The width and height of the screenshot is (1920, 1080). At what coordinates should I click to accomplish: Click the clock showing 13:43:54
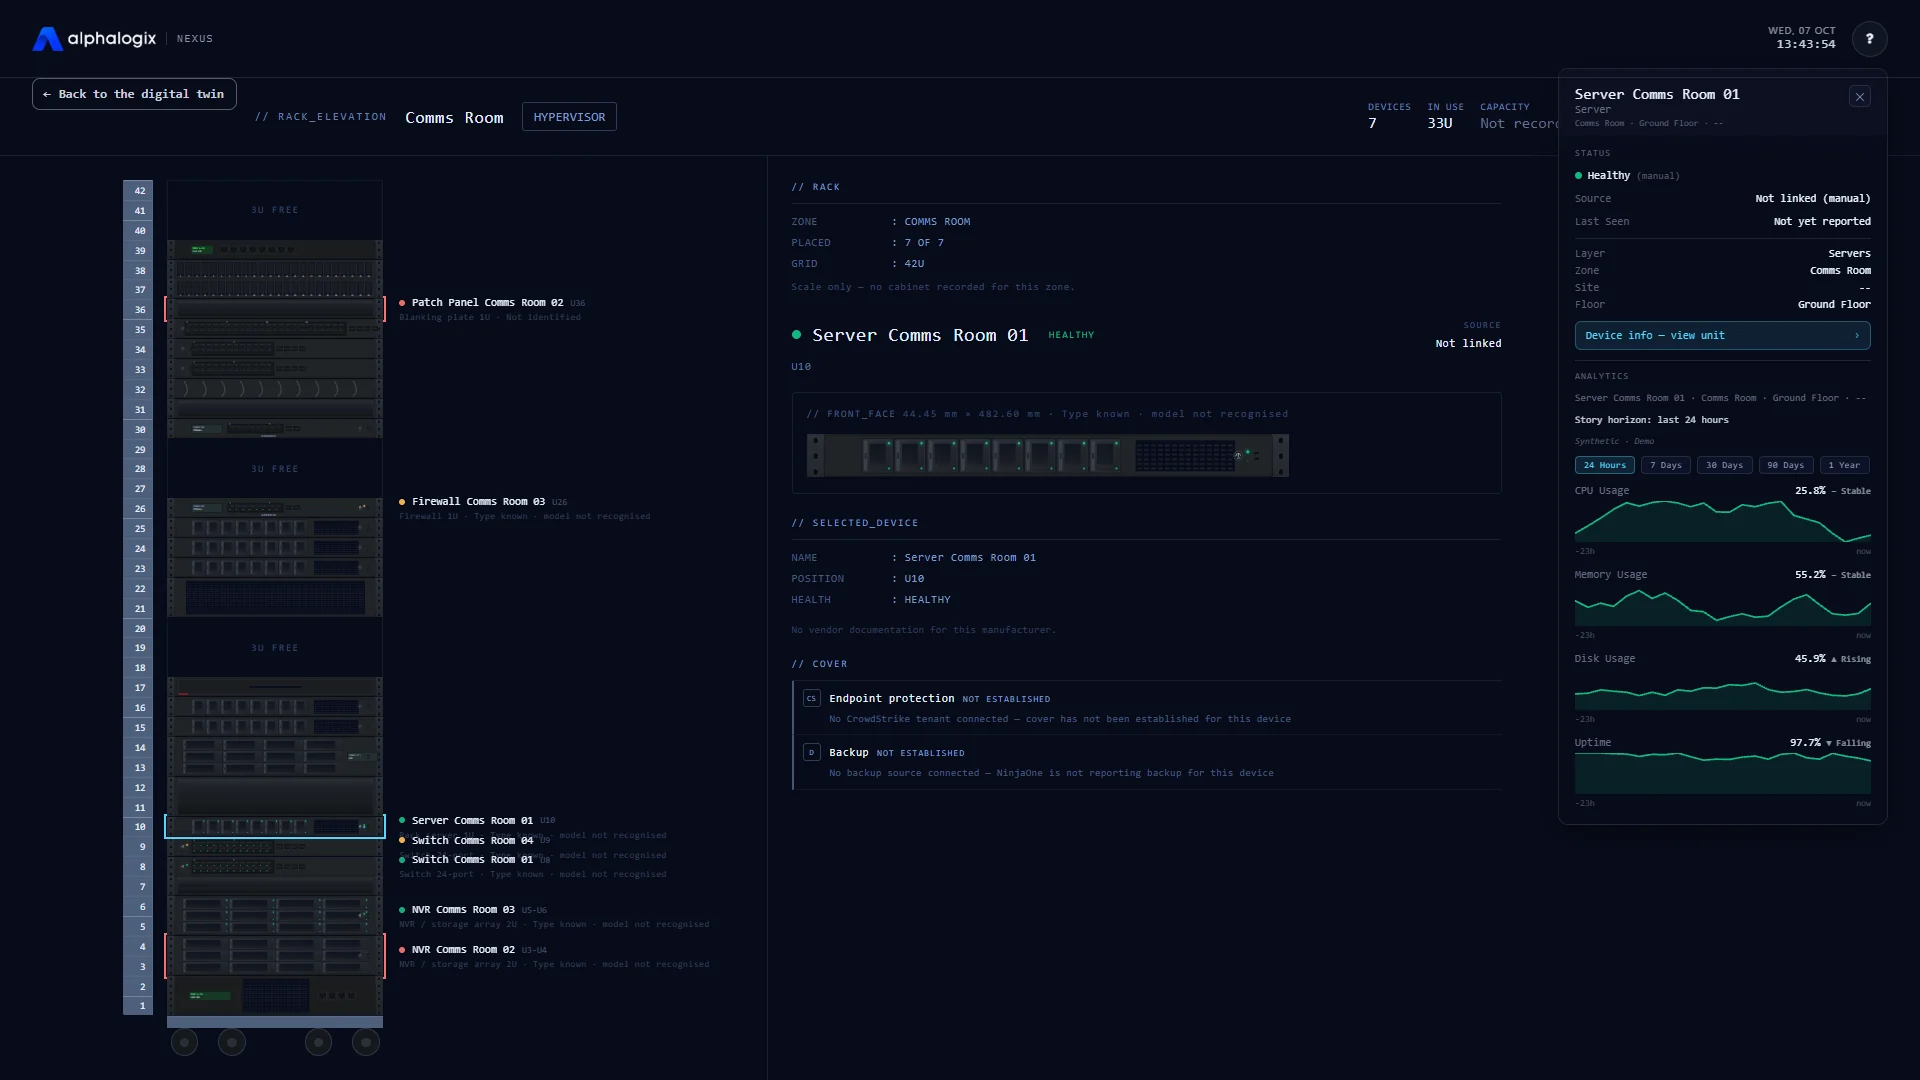click(1805, 45)
